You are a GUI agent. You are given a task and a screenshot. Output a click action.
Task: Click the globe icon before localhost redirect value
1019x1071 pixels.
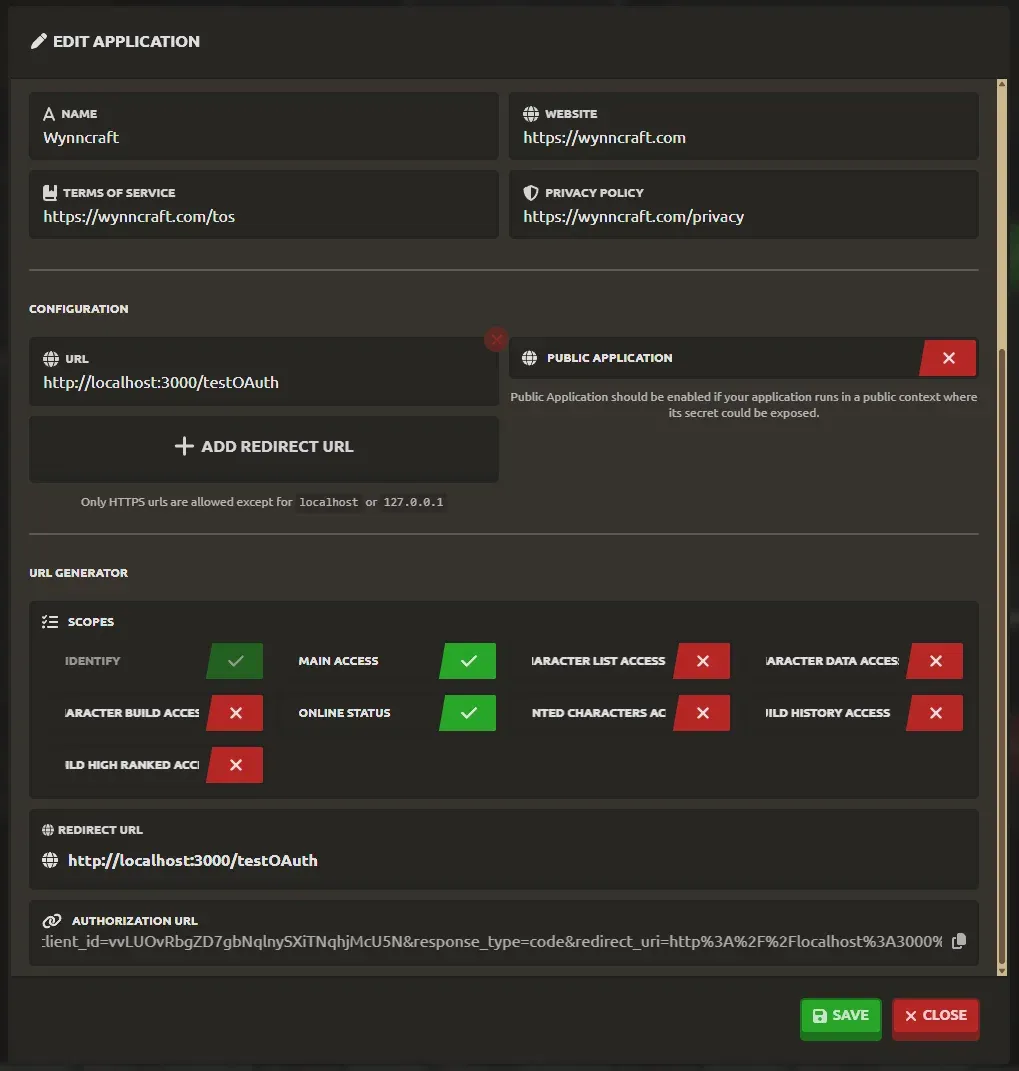(x=50, y=860)
